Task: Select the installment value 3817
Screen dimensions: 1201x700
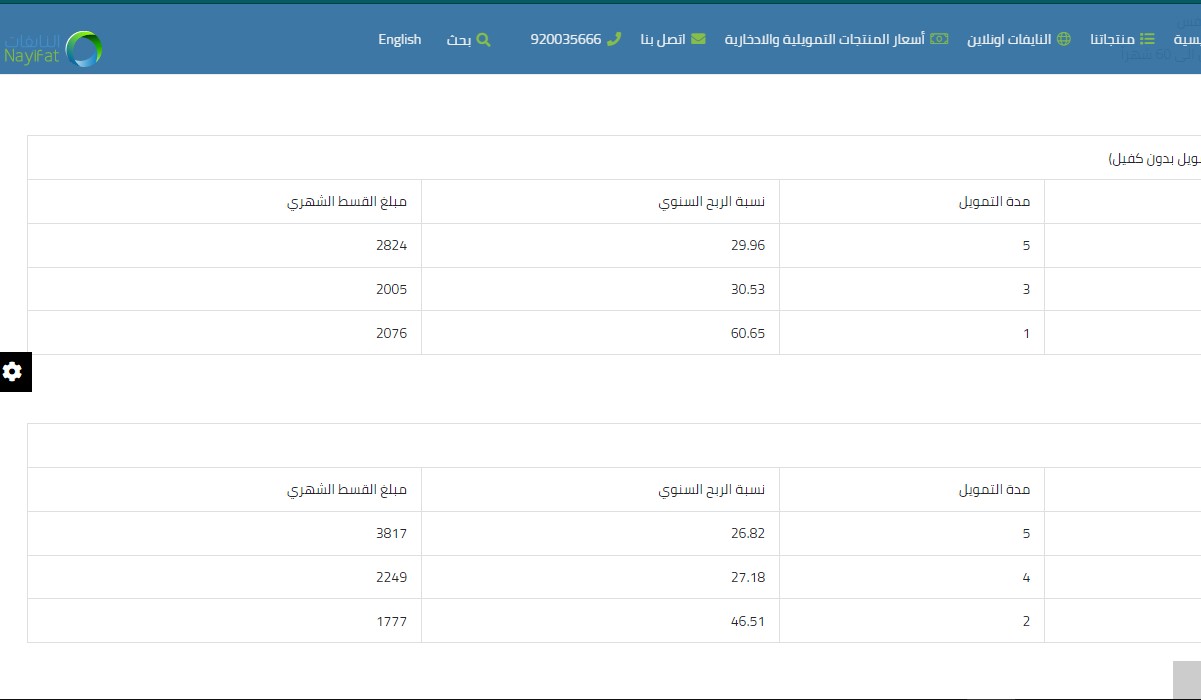Action: point(392,534)
